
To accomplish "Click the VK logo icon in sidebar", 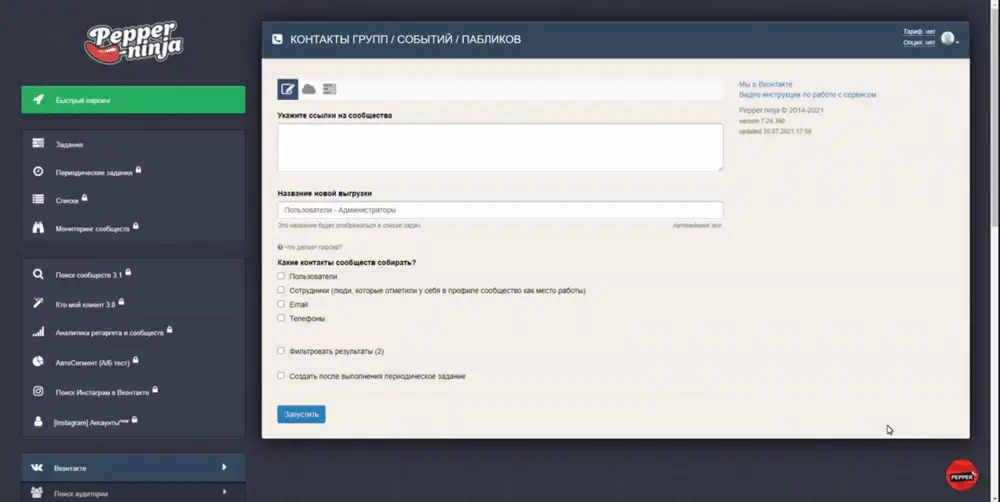I will 37,468.
